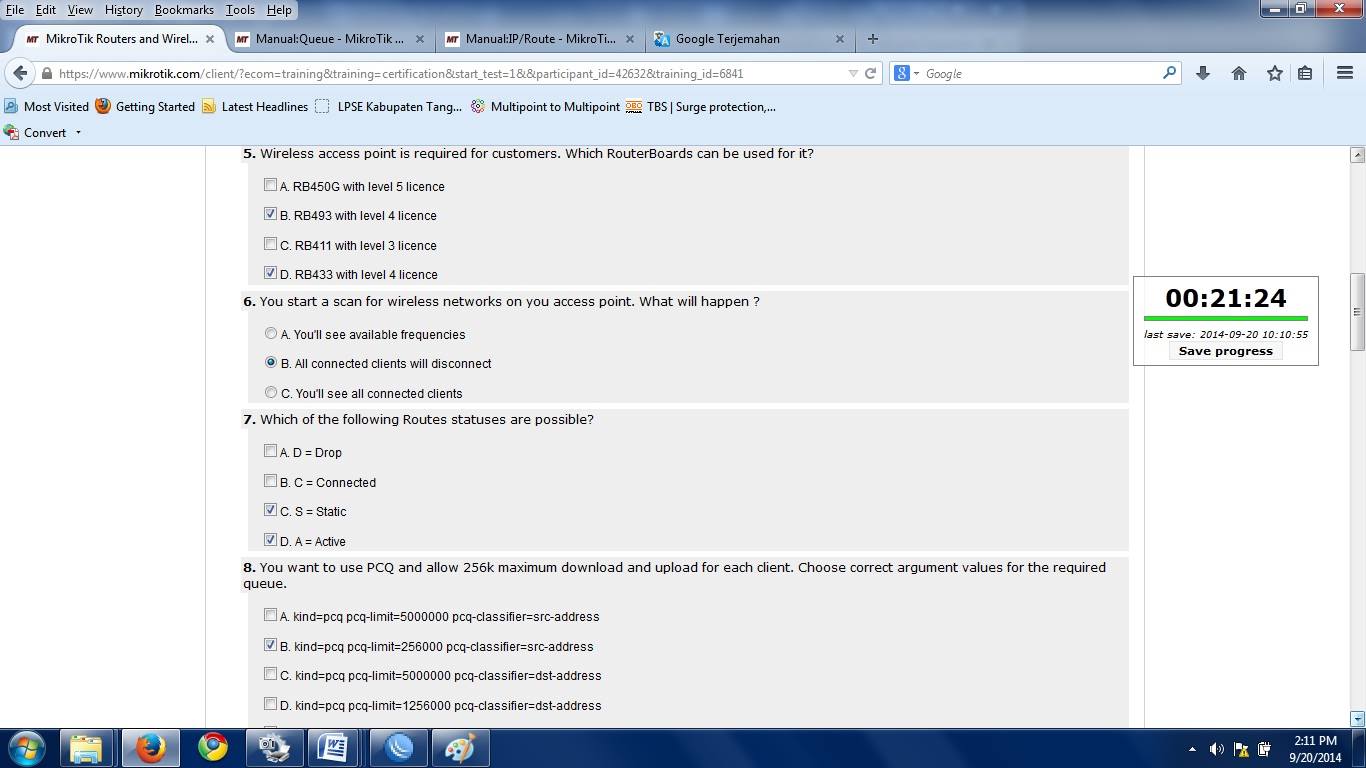Click the search magnifier icon
This screenshot has height=768, width=1366.
(1169, 73)
